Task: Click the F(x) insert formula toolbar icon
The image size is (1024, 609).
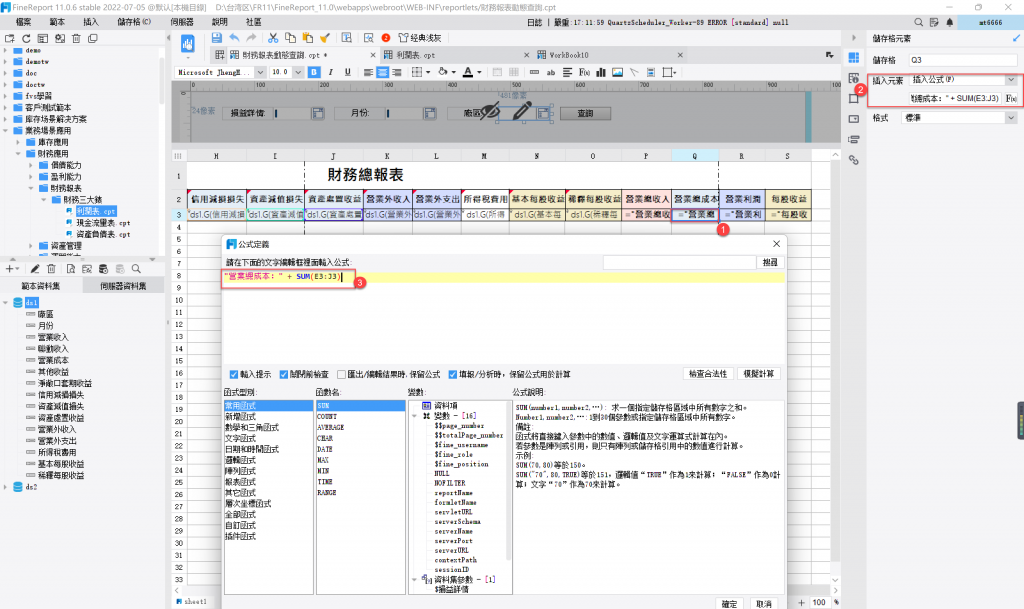Action: (584, 72)
